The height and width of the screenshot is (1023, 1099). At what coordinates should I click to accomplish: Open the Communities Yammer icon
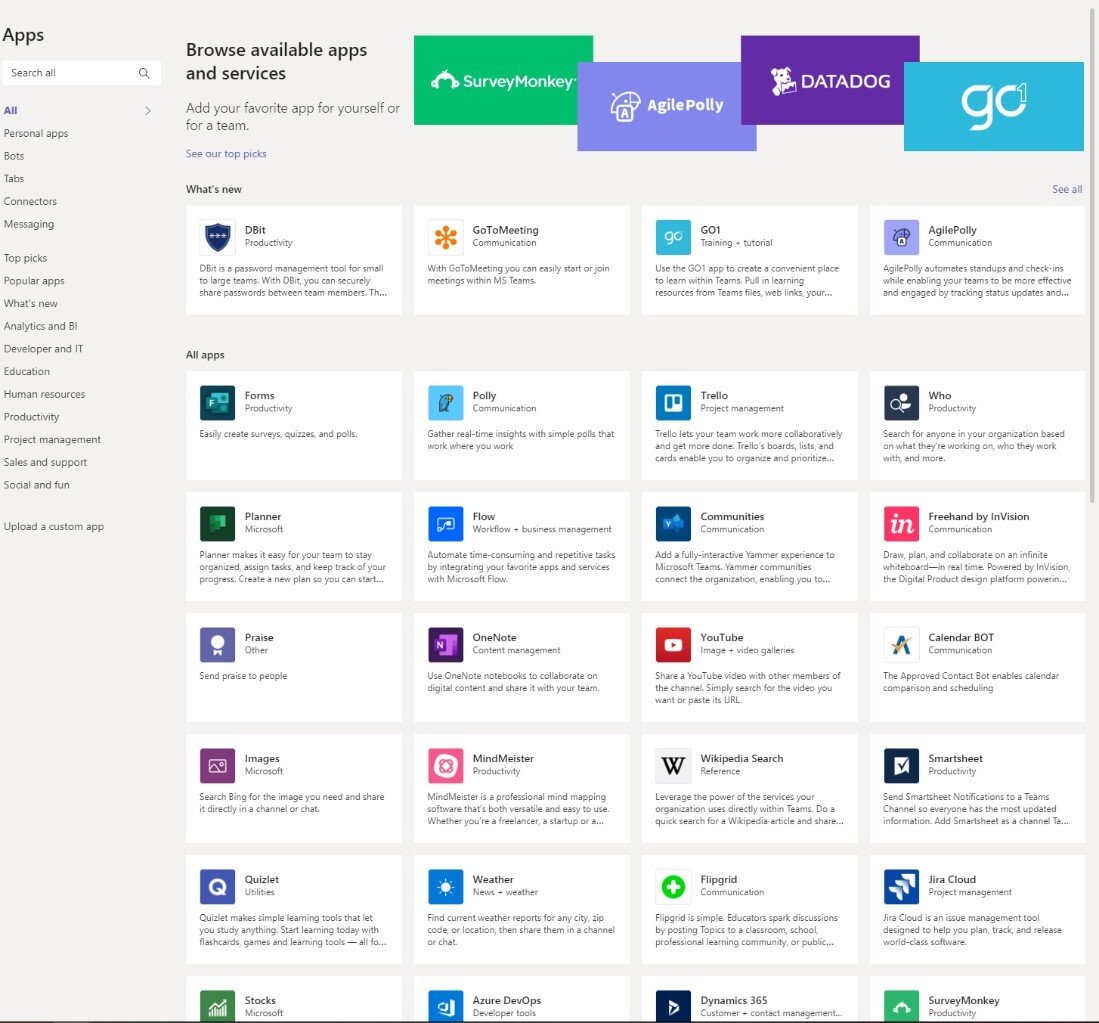(x=673, y=523)
